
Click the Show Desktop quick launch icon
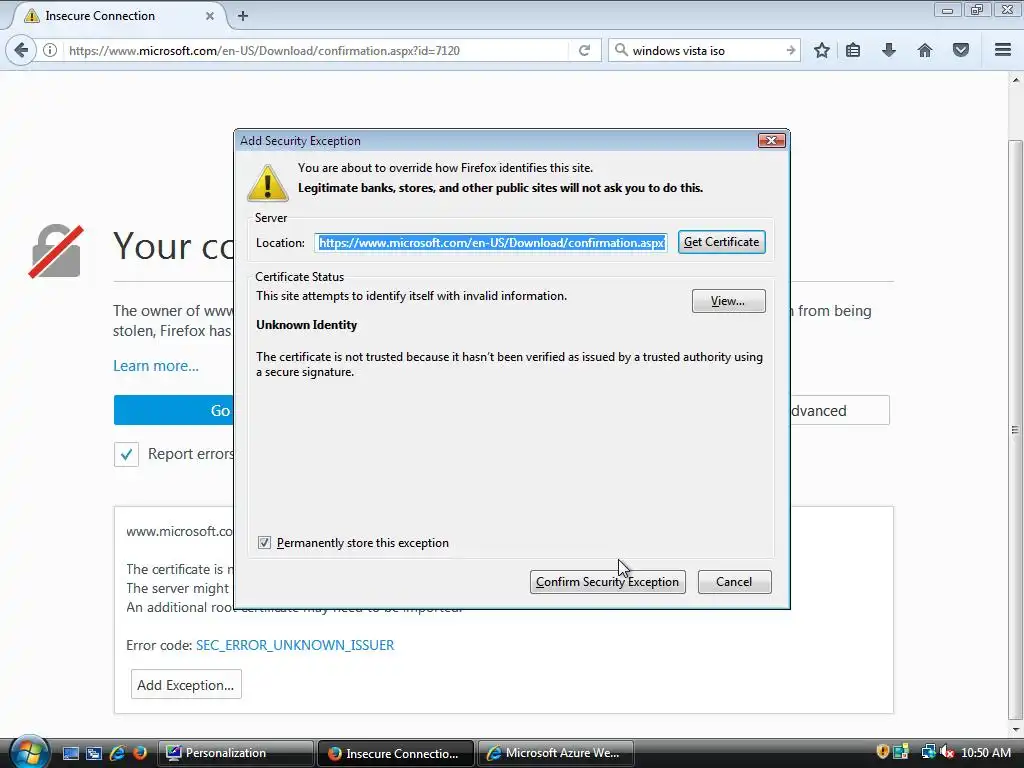[71, 753]
